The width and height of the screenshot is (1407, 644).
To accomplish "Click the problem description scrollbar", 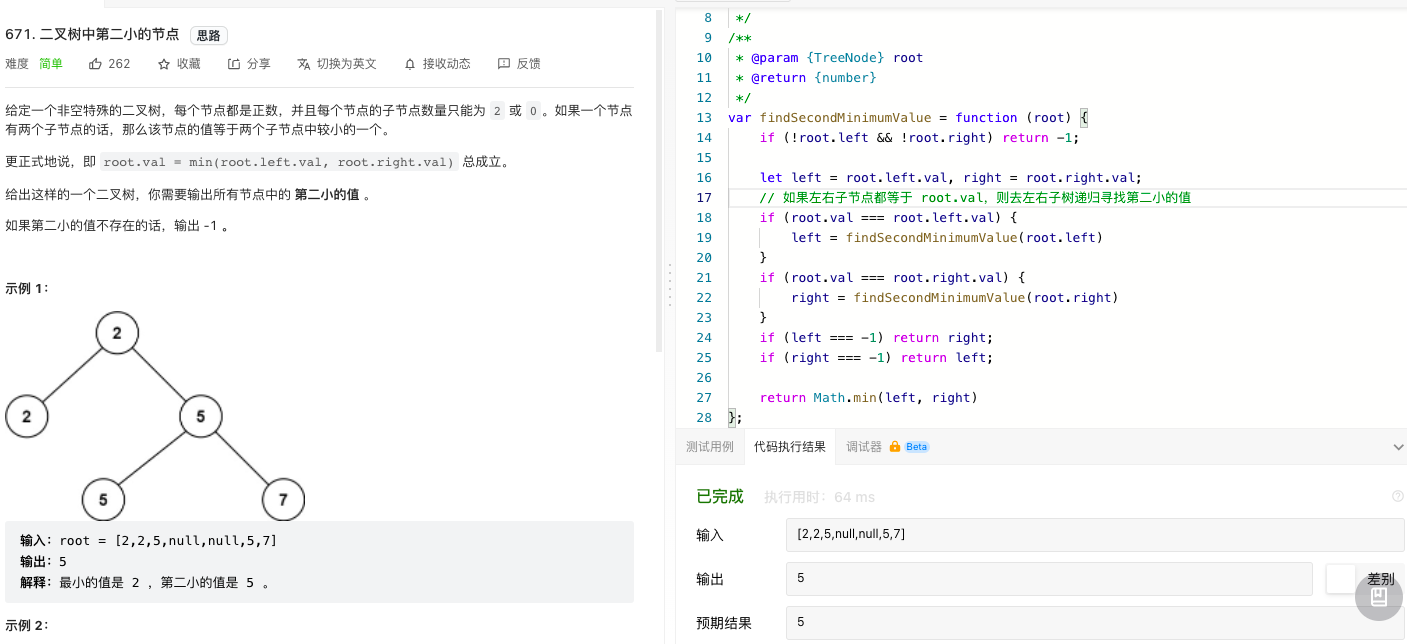I will pyautogui.click(x=659, y=180).
